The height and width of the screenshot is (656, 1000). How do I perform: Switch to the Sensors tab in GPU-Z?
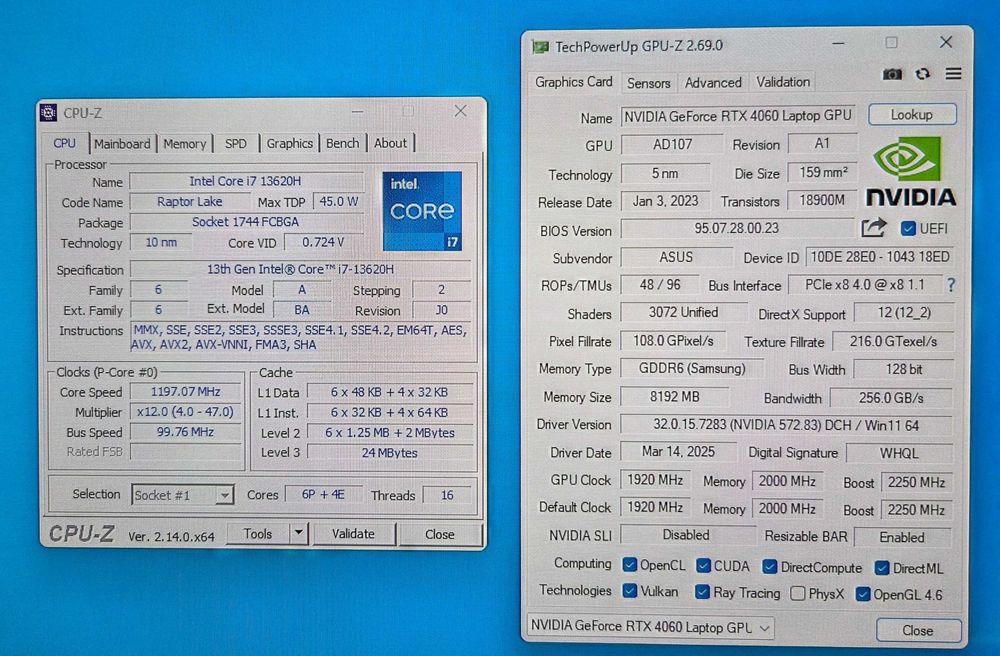tap(649, 83)
